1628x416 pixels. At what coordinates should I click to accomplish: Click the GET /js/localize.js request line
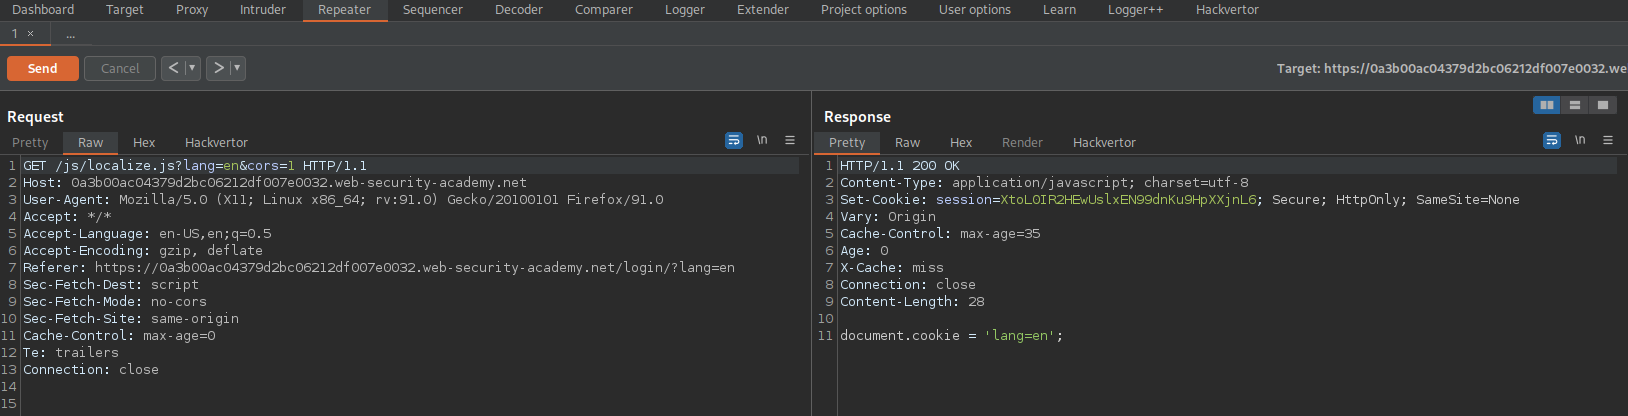195,166
